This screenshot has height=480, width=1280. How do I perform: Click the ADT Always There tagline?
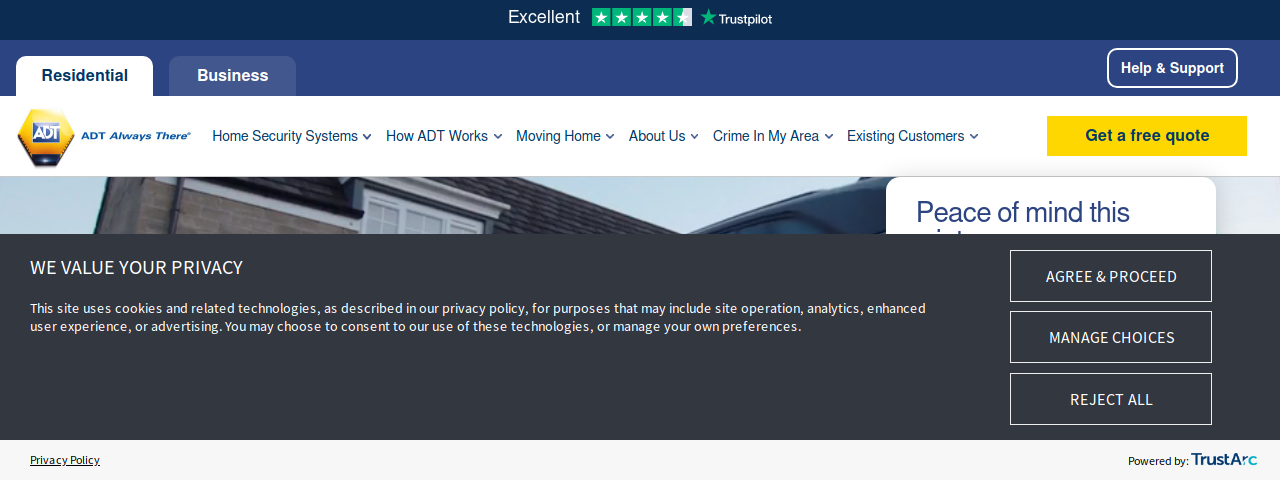tap(135, 135)
